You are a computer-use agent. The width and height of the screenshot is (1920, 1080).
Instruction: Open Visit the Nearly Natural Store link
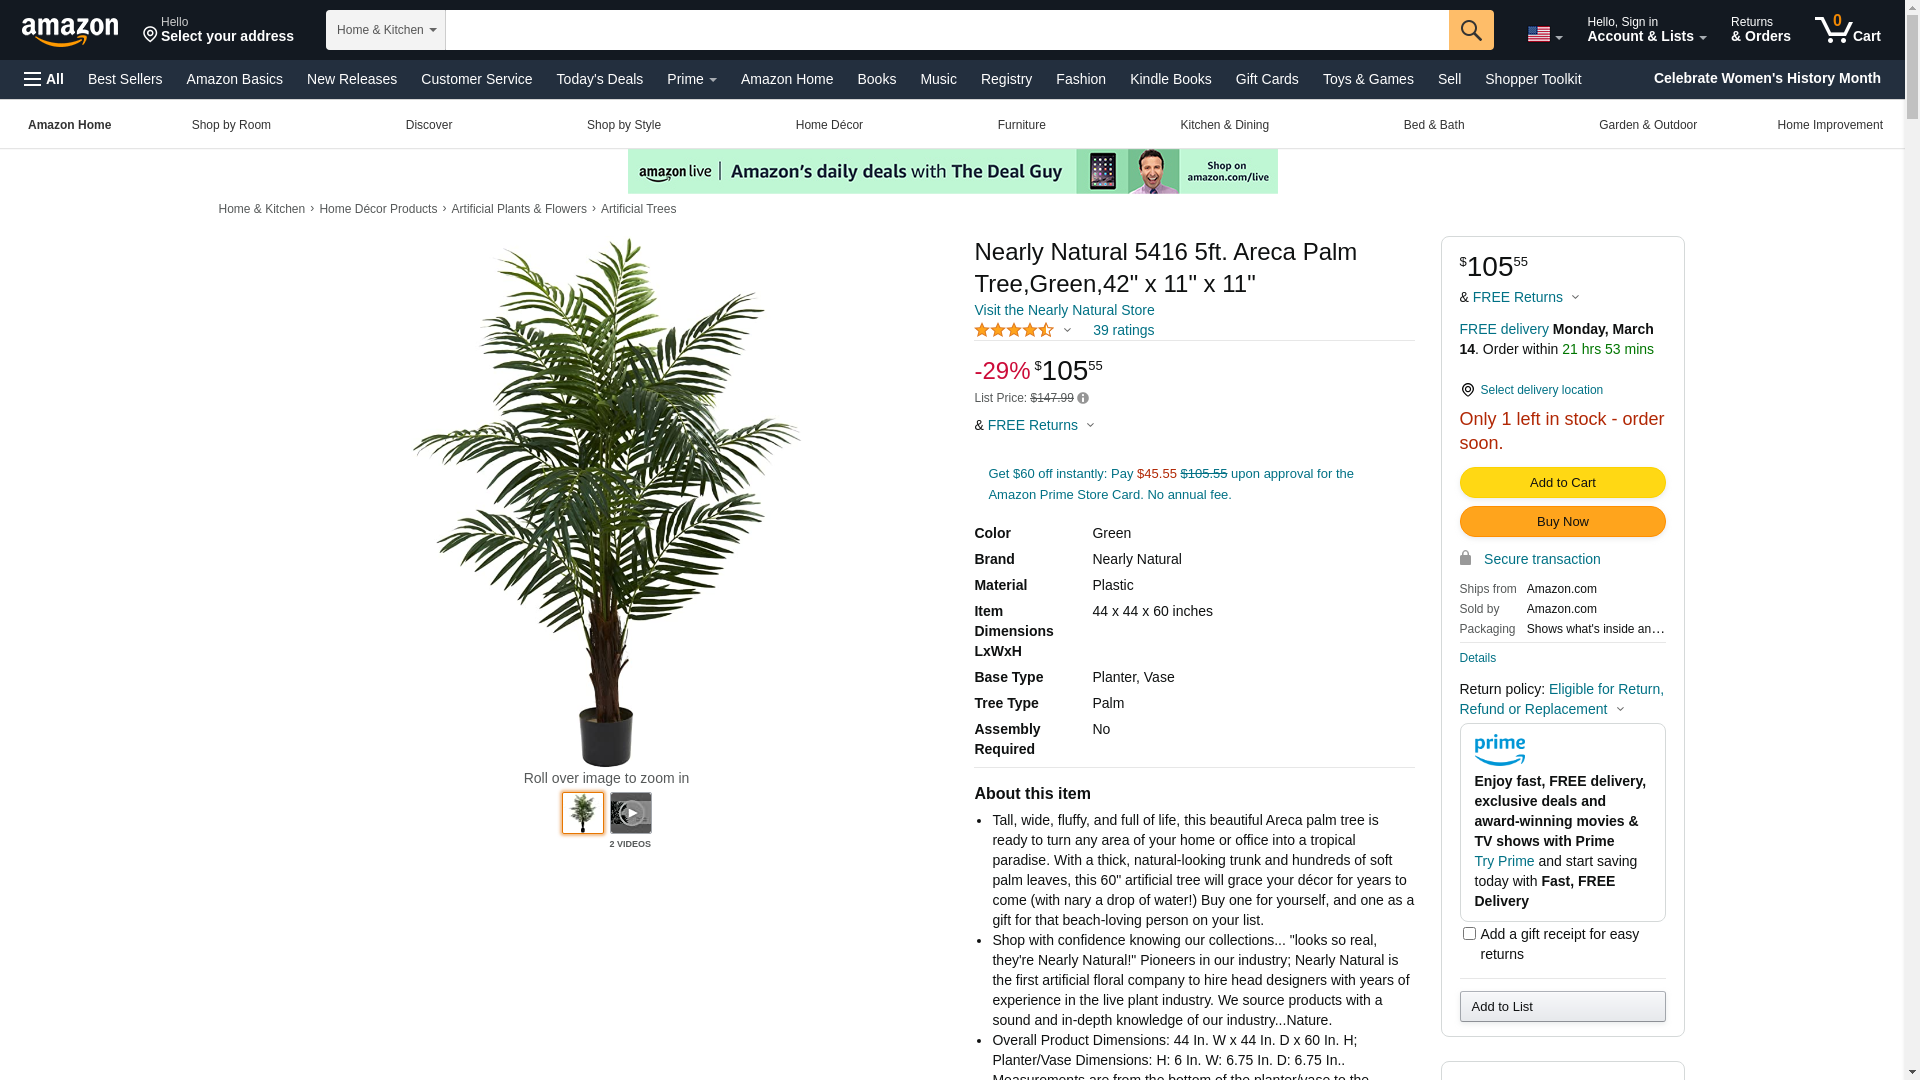click(1064, 310)
